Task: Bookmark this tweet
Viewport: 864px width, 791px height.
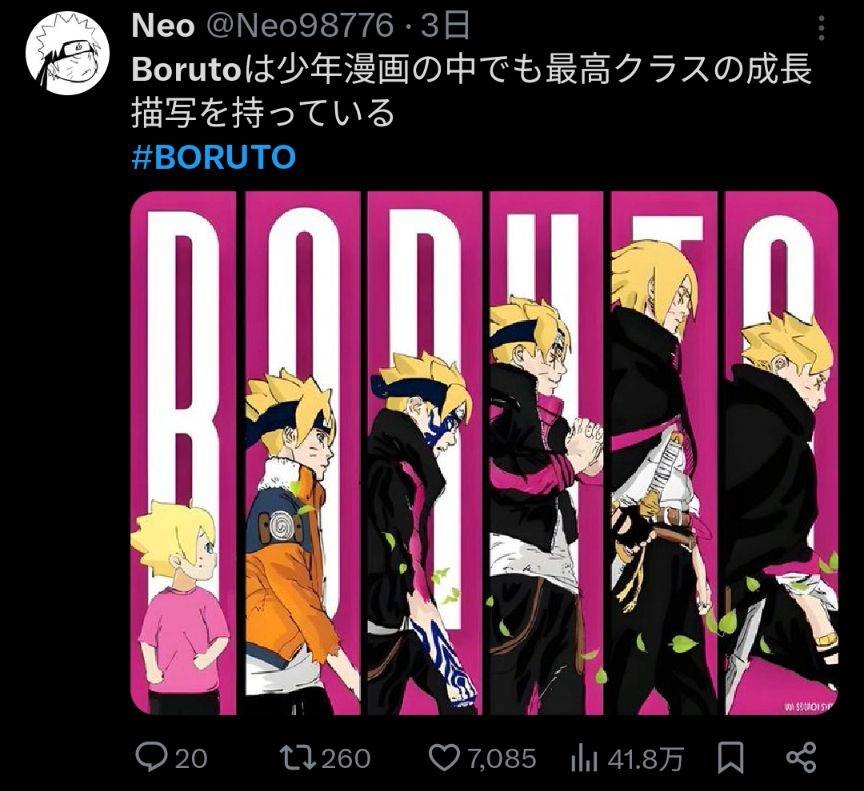Action: click(x=731, y=758)
